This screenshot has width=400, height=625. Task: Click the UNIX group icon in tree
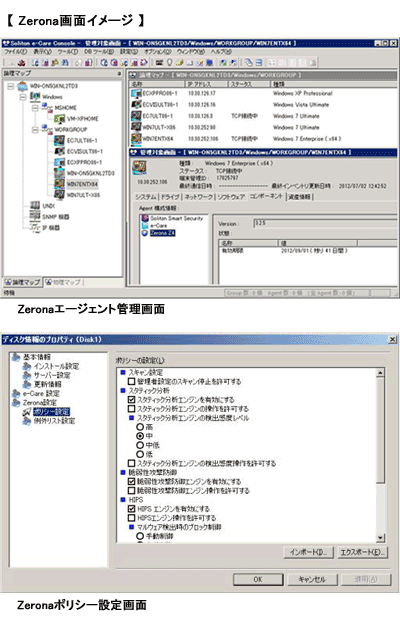35,206
